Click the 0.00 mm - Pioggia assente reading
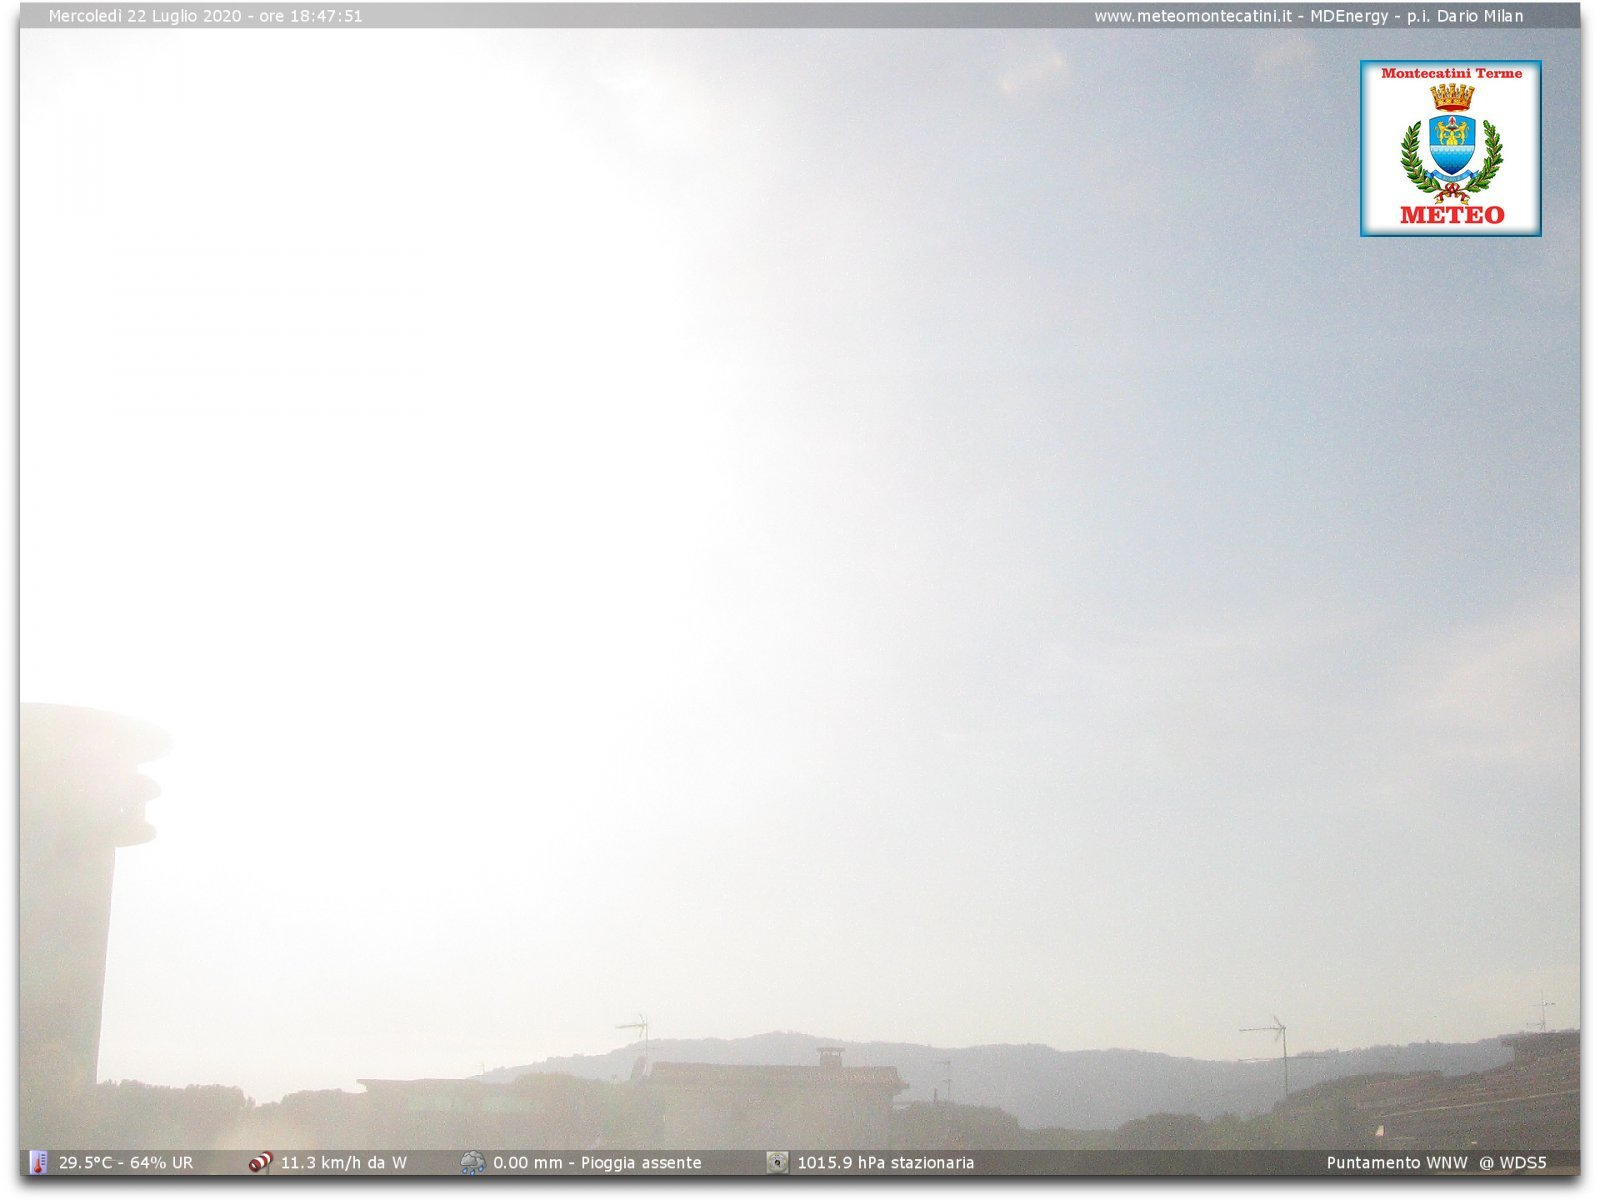The image size is (1600, 1200). click(x=597, y=1163)
